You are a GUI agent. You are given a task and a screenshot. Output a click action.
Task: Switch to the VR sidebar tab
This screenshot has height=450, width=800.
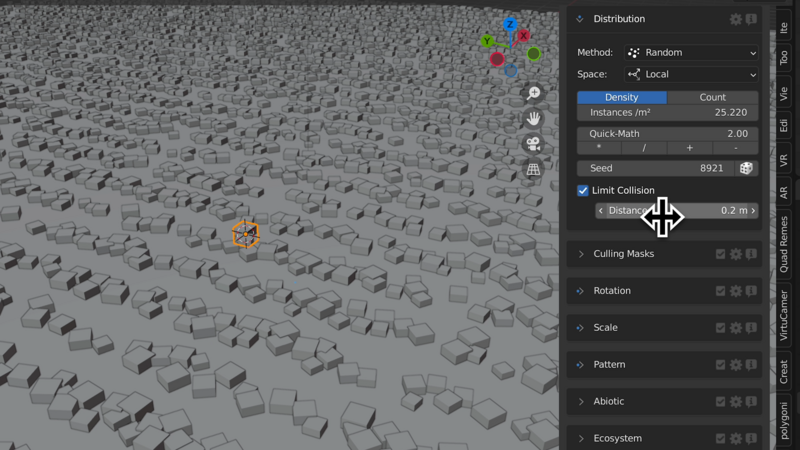[784, 160]
